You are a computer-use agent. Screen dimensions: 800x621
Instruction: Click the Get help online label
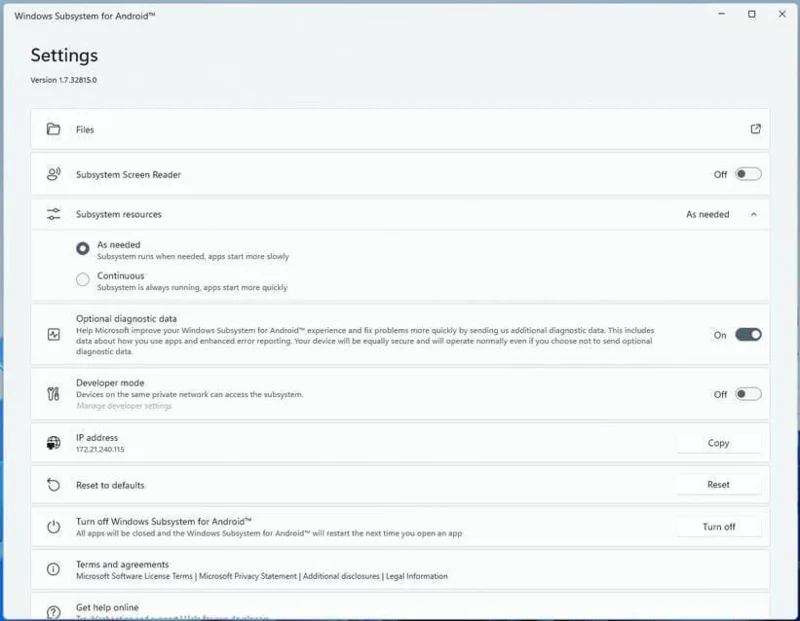(x=107, y=607)
